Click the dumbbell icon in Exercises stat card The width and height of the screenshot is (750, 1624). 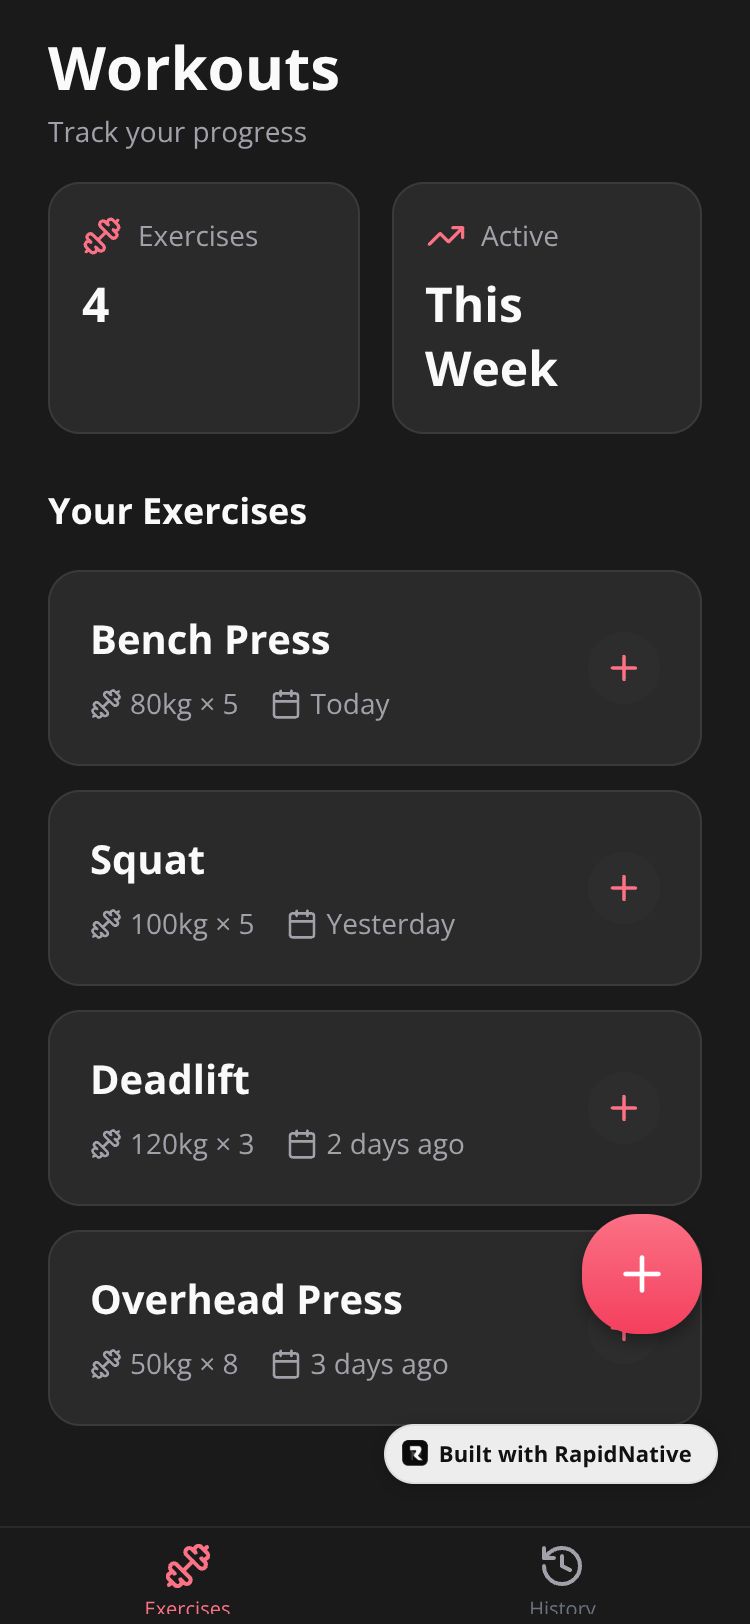102,236
